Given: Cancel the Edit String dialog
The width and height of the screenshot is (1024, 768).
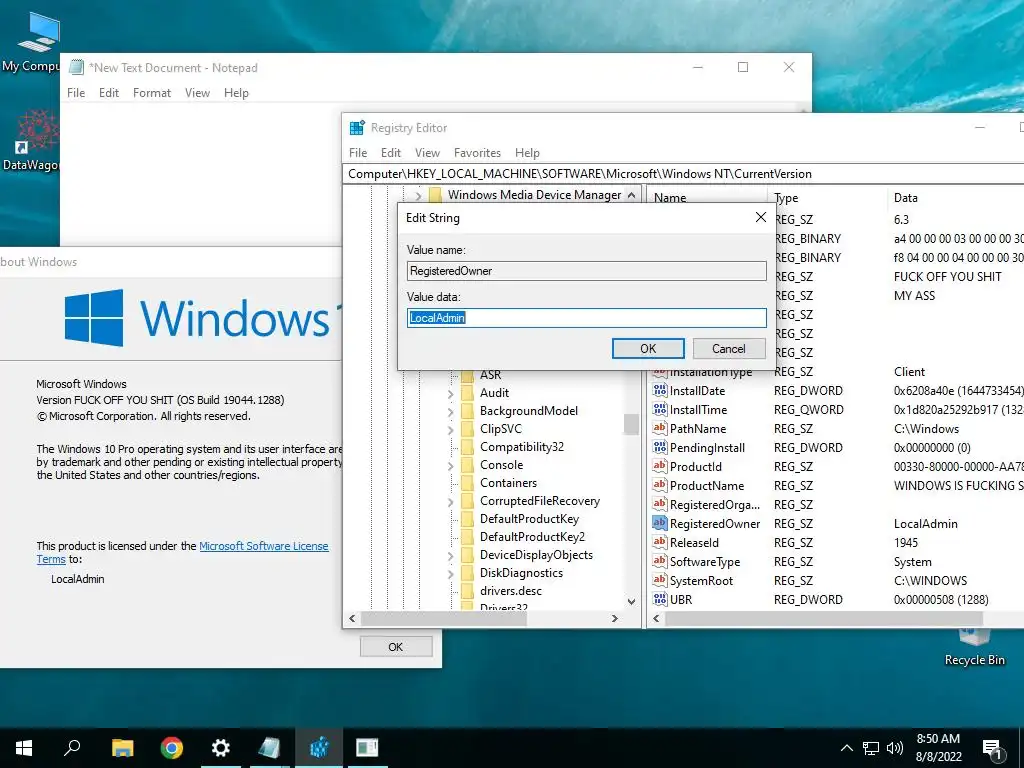Looking at the screenshot, I should click(729, 349).
